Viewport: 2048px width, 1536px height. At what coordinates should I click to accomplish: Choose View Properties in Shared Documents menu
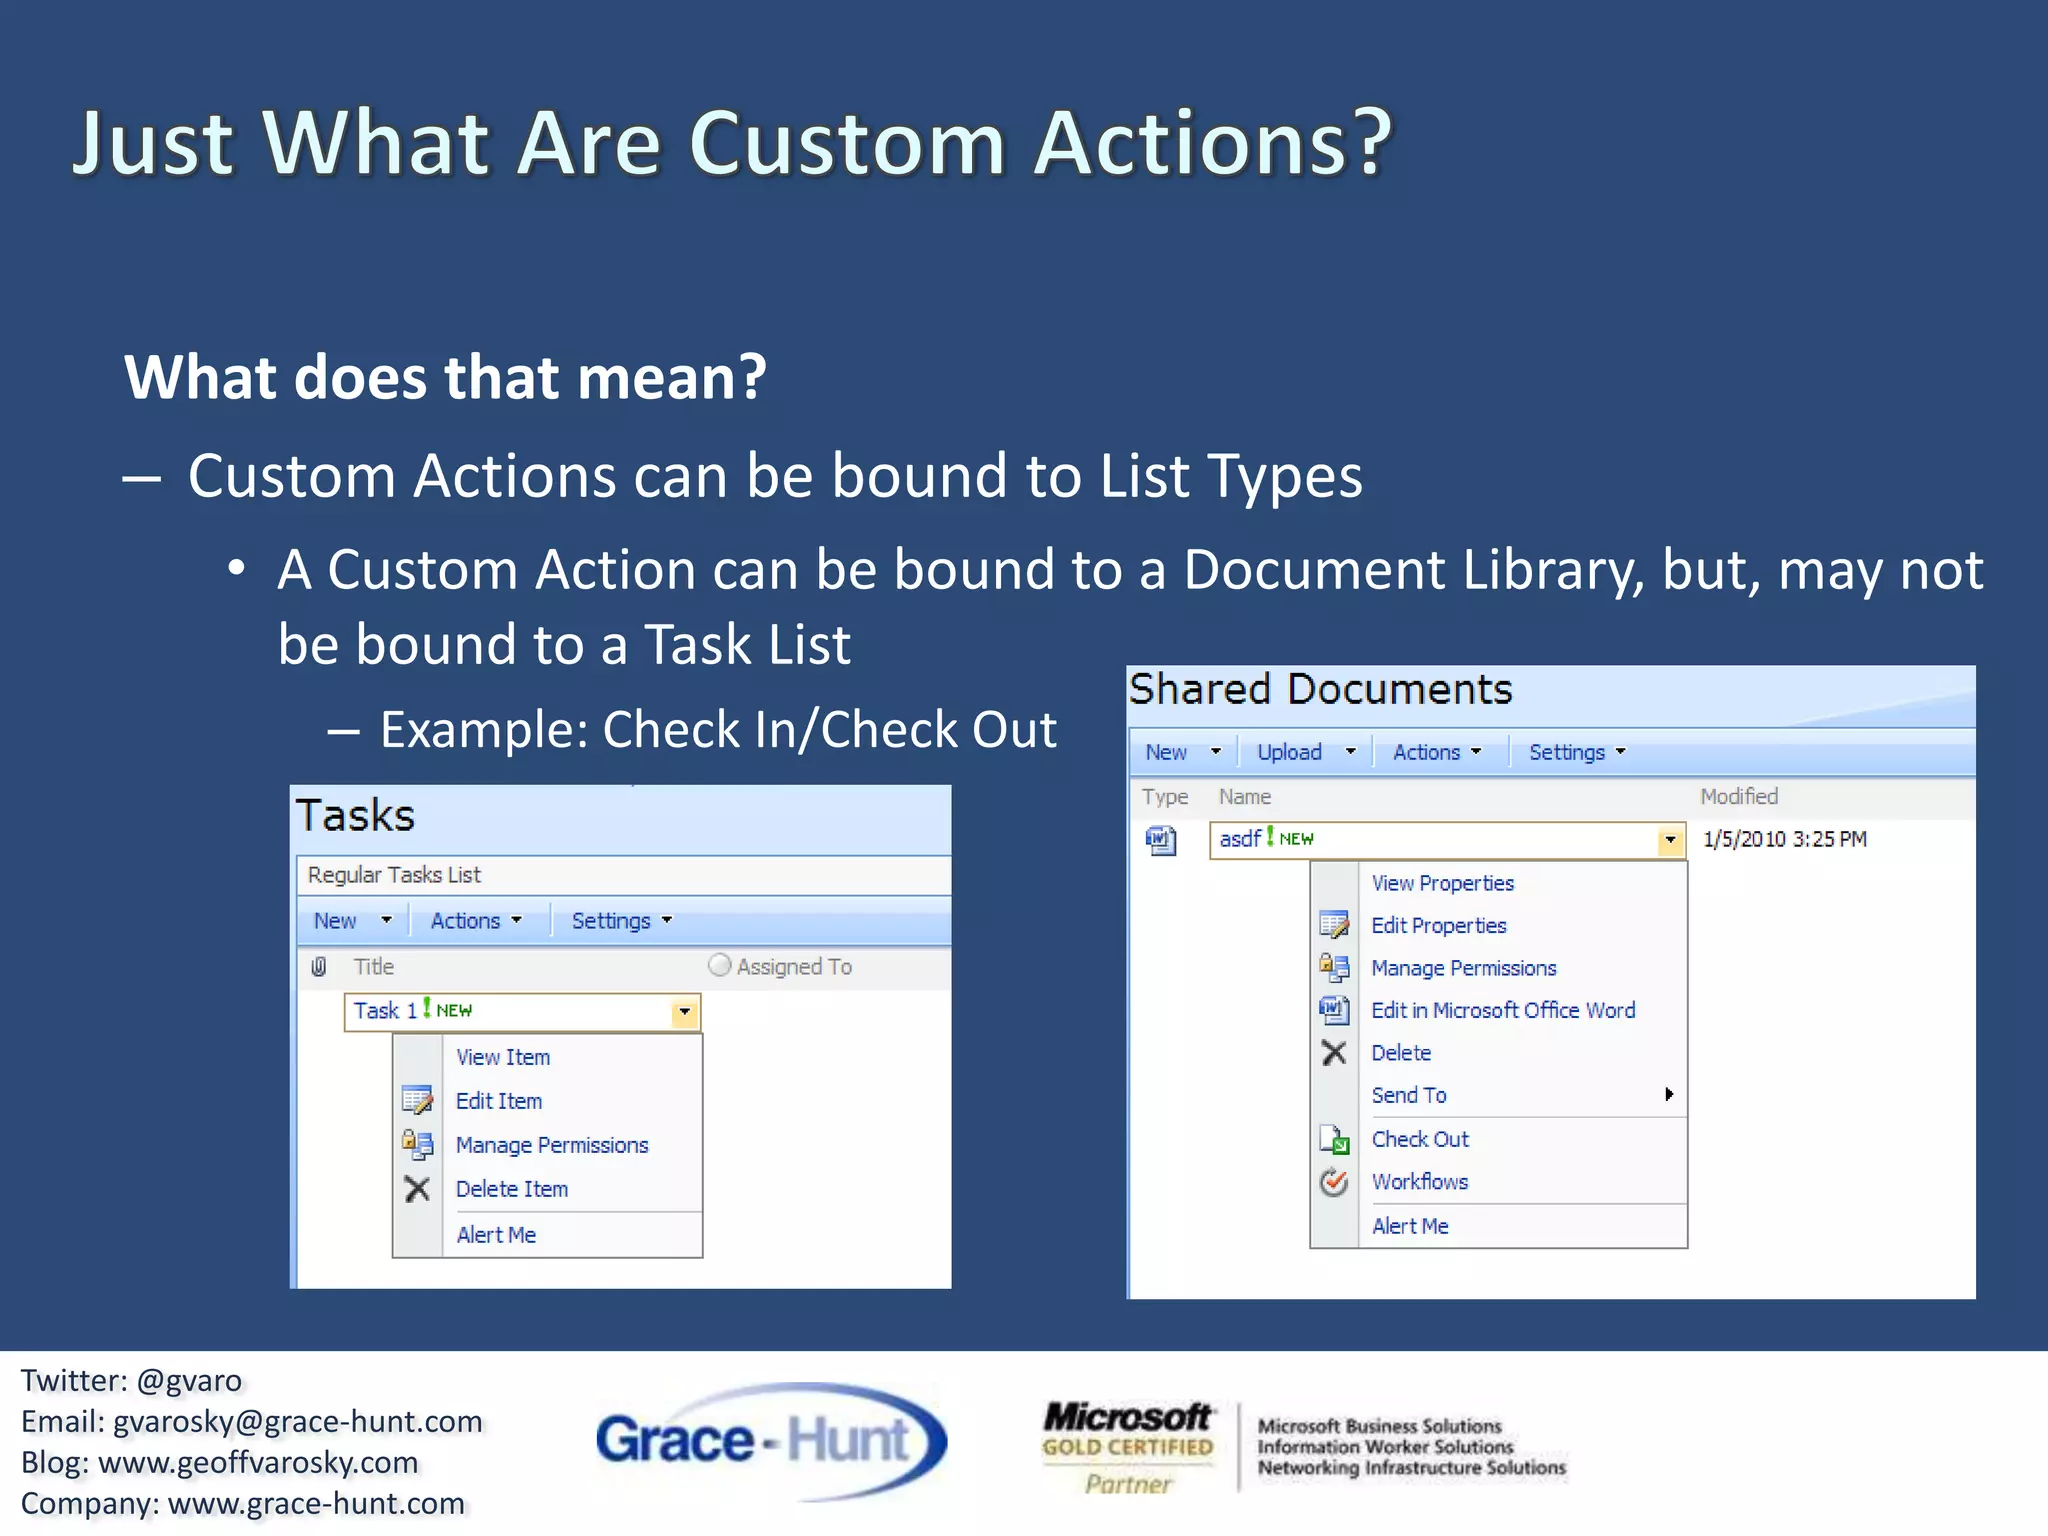pos(1443,883)
